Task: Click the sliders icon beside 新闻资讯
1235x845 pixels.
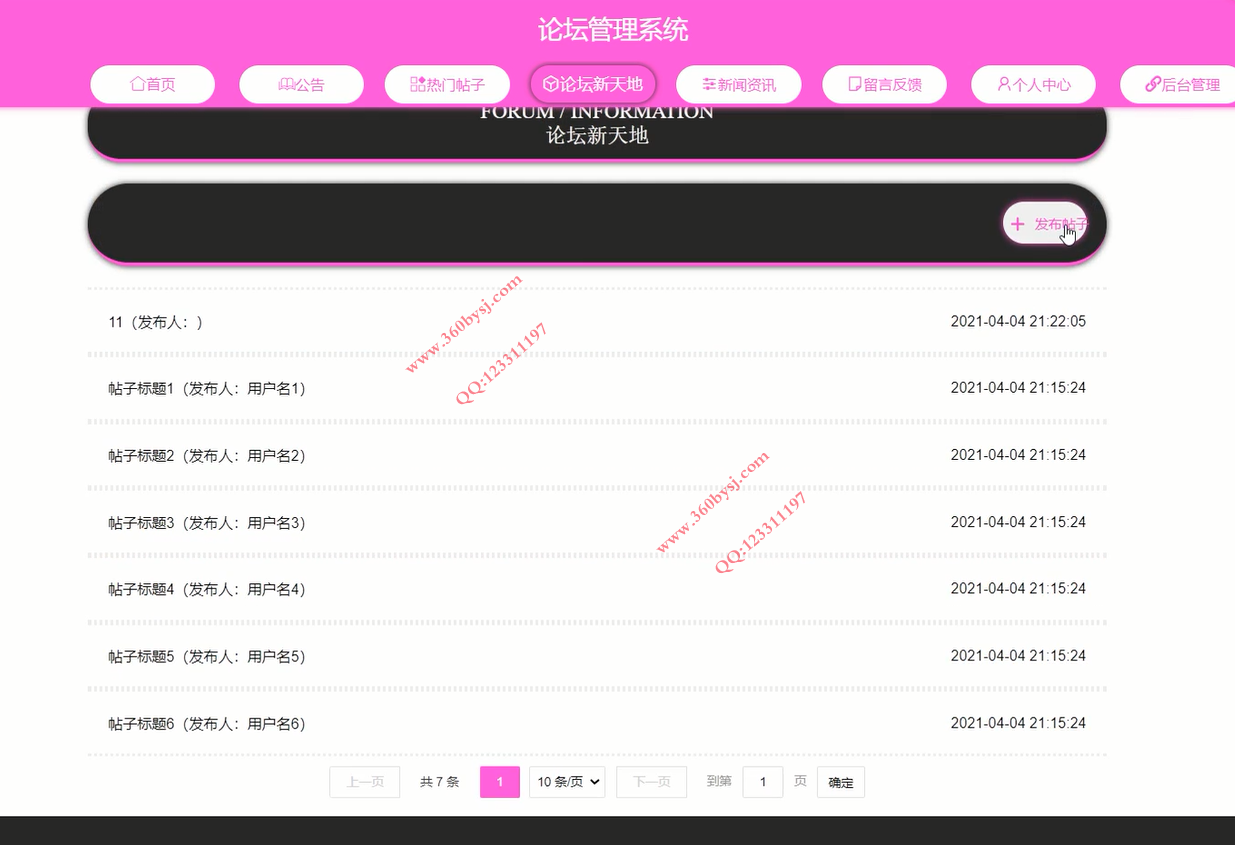Action: point(709,84)
